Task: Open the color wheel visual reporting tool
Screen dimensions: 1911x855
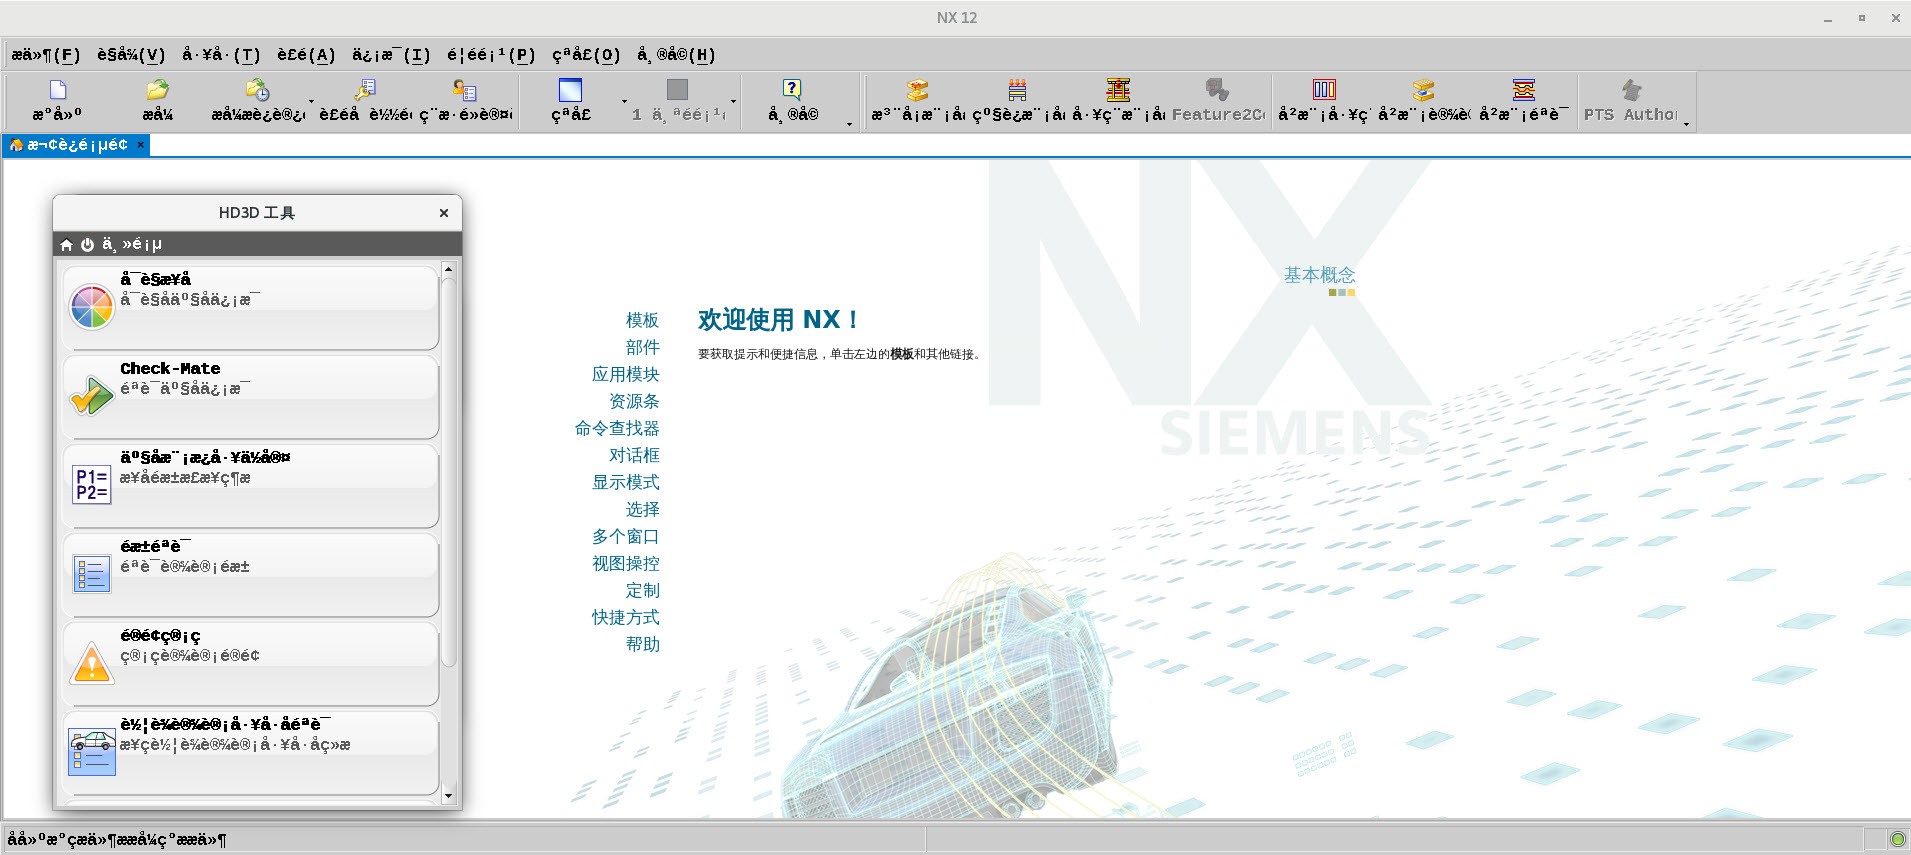Action: tap(251, 307)
